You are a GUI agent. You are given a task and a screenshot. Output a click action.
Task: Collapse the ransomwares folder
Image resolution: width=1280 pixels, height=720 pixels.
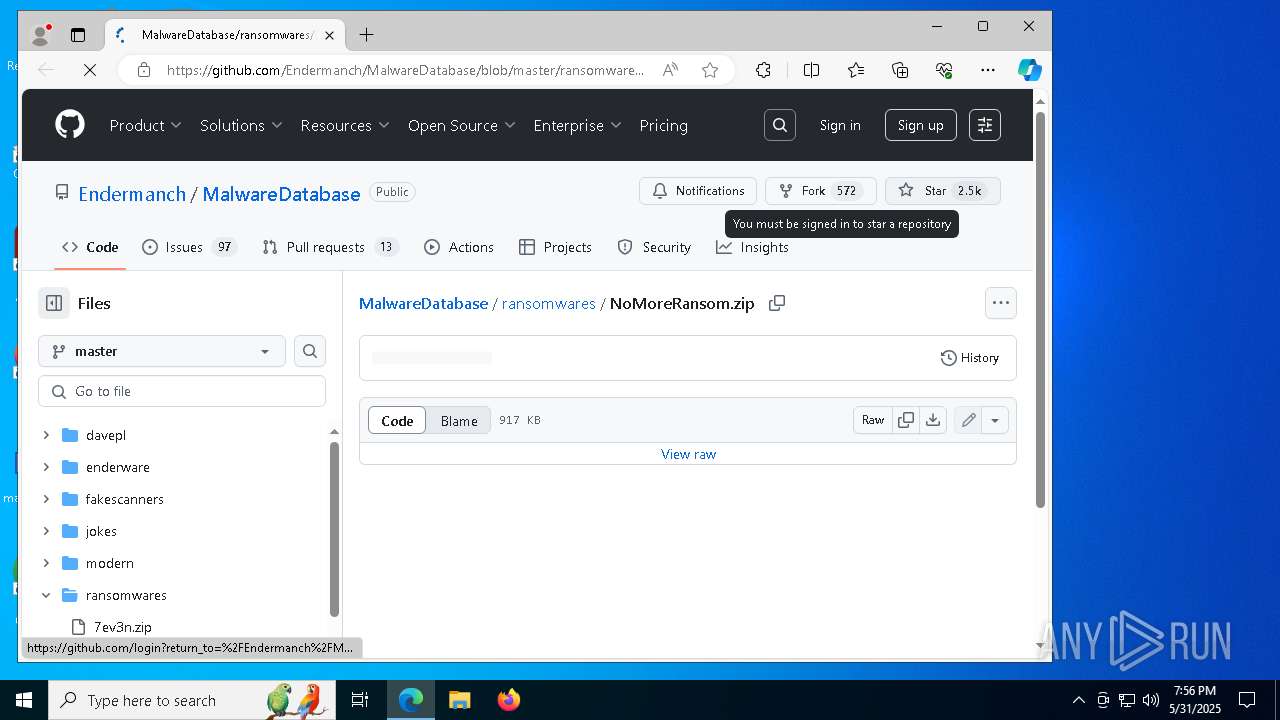pyautogui.click(x=46, y=595)
